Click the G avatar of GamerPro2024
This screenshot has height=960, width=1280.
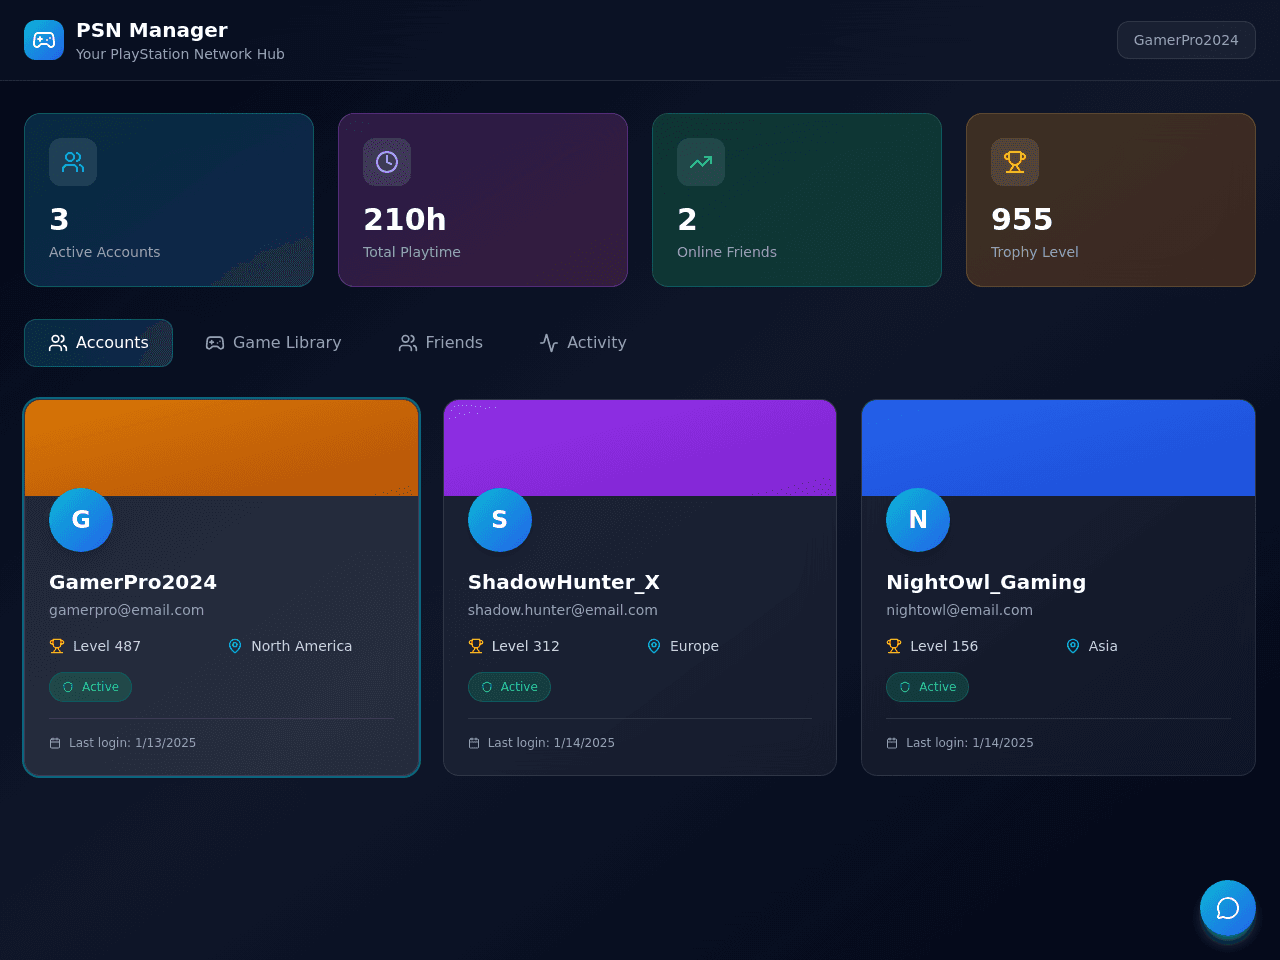(81, 520)
